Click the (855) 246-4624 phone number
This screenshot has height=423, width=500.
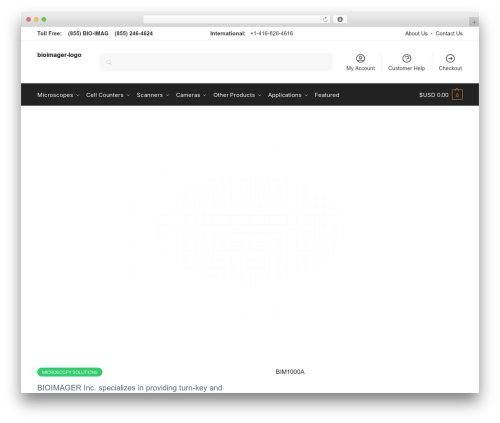(x=134, y=33)
